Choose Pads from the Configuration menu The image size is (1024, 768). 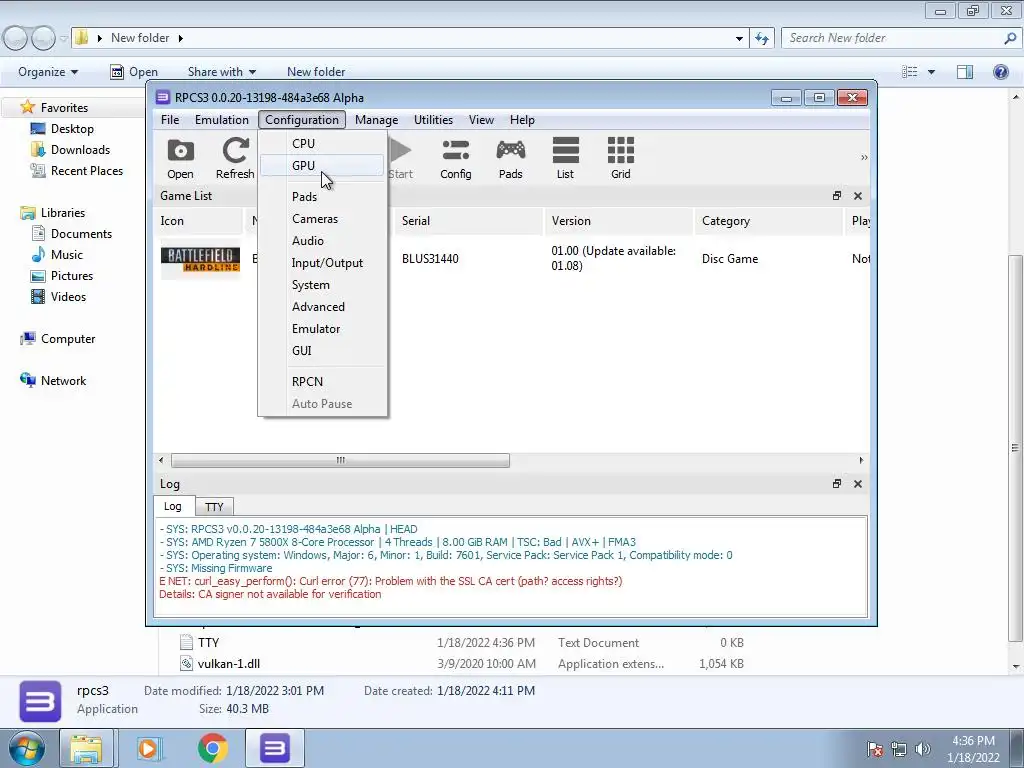[x=323, y=197]
